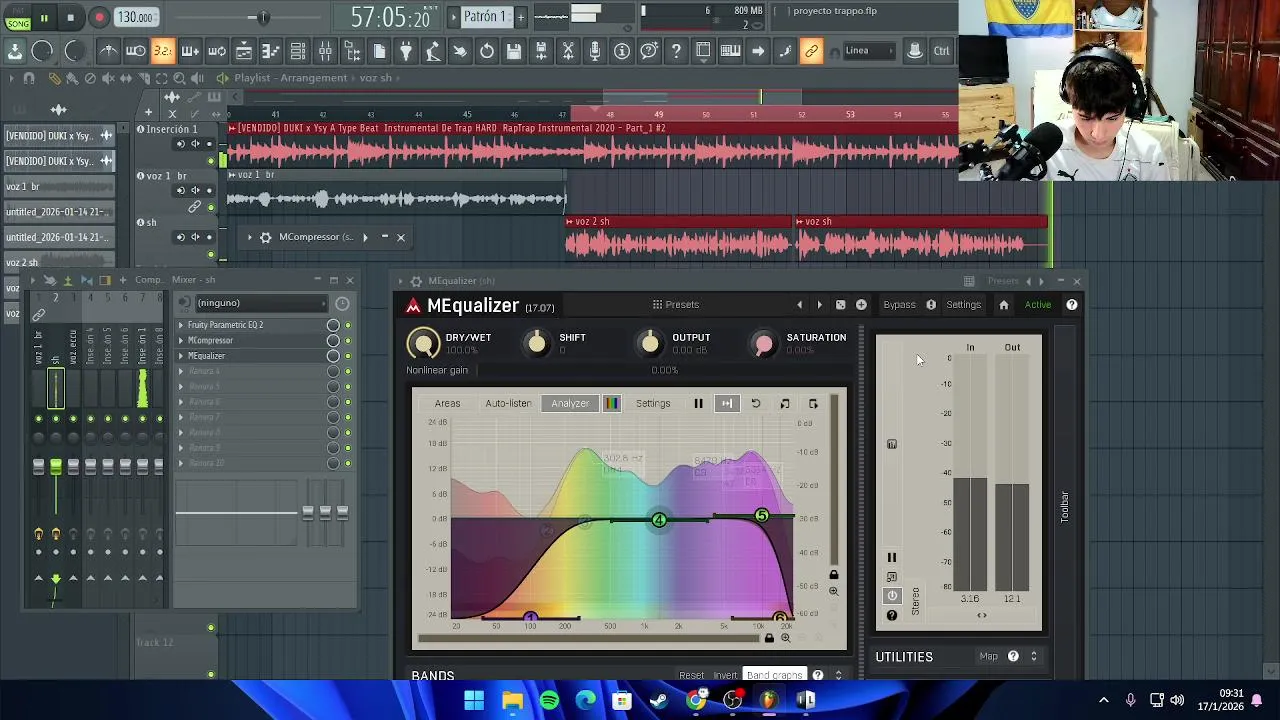Disable Fruity Parametric EQ 2 green LED

348,325
